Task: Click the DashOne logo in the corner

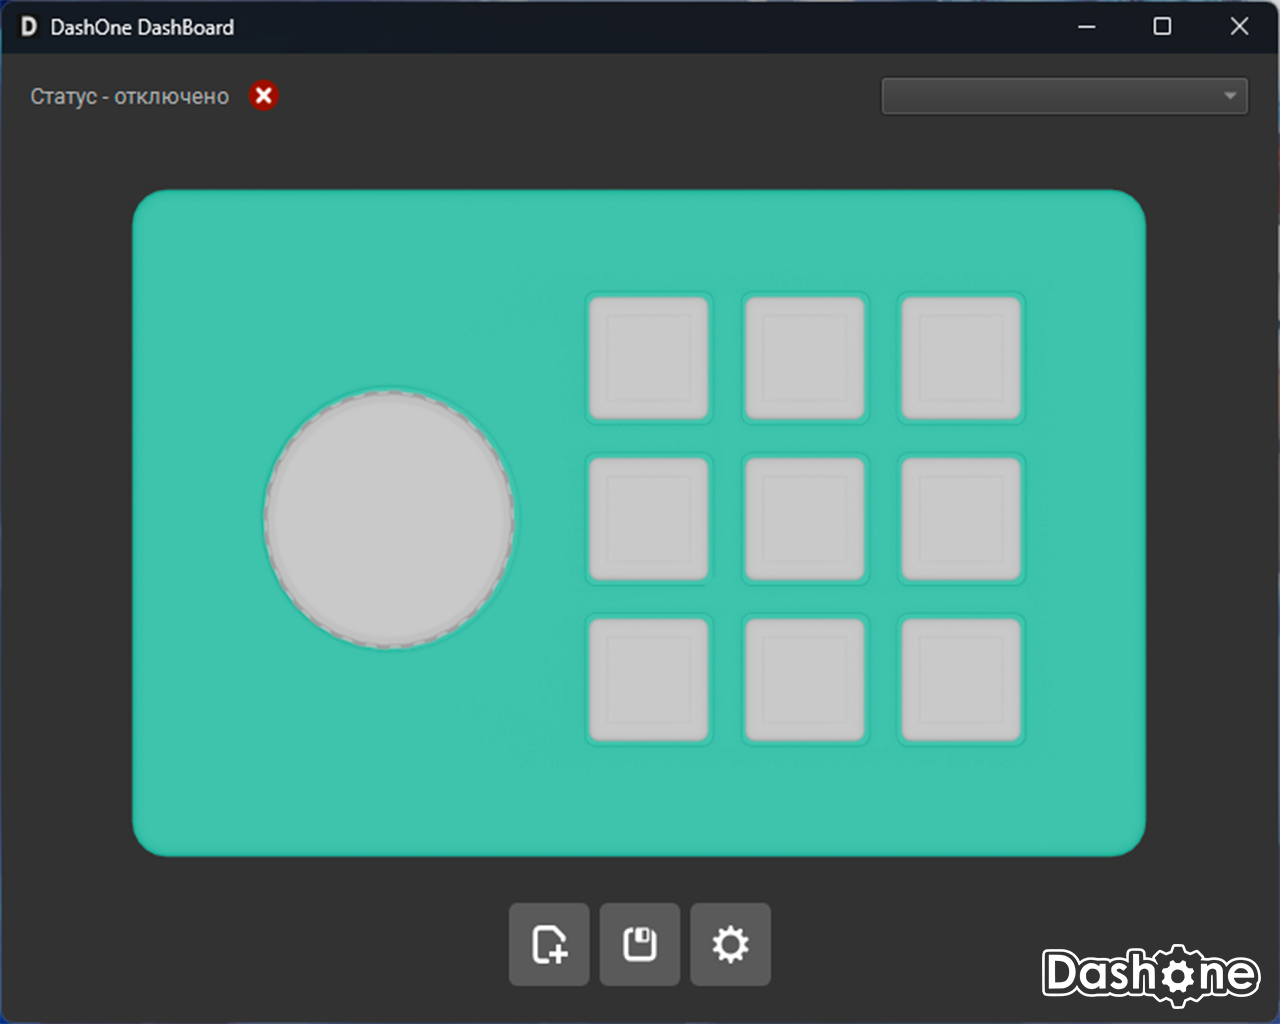Action: 1150,974
